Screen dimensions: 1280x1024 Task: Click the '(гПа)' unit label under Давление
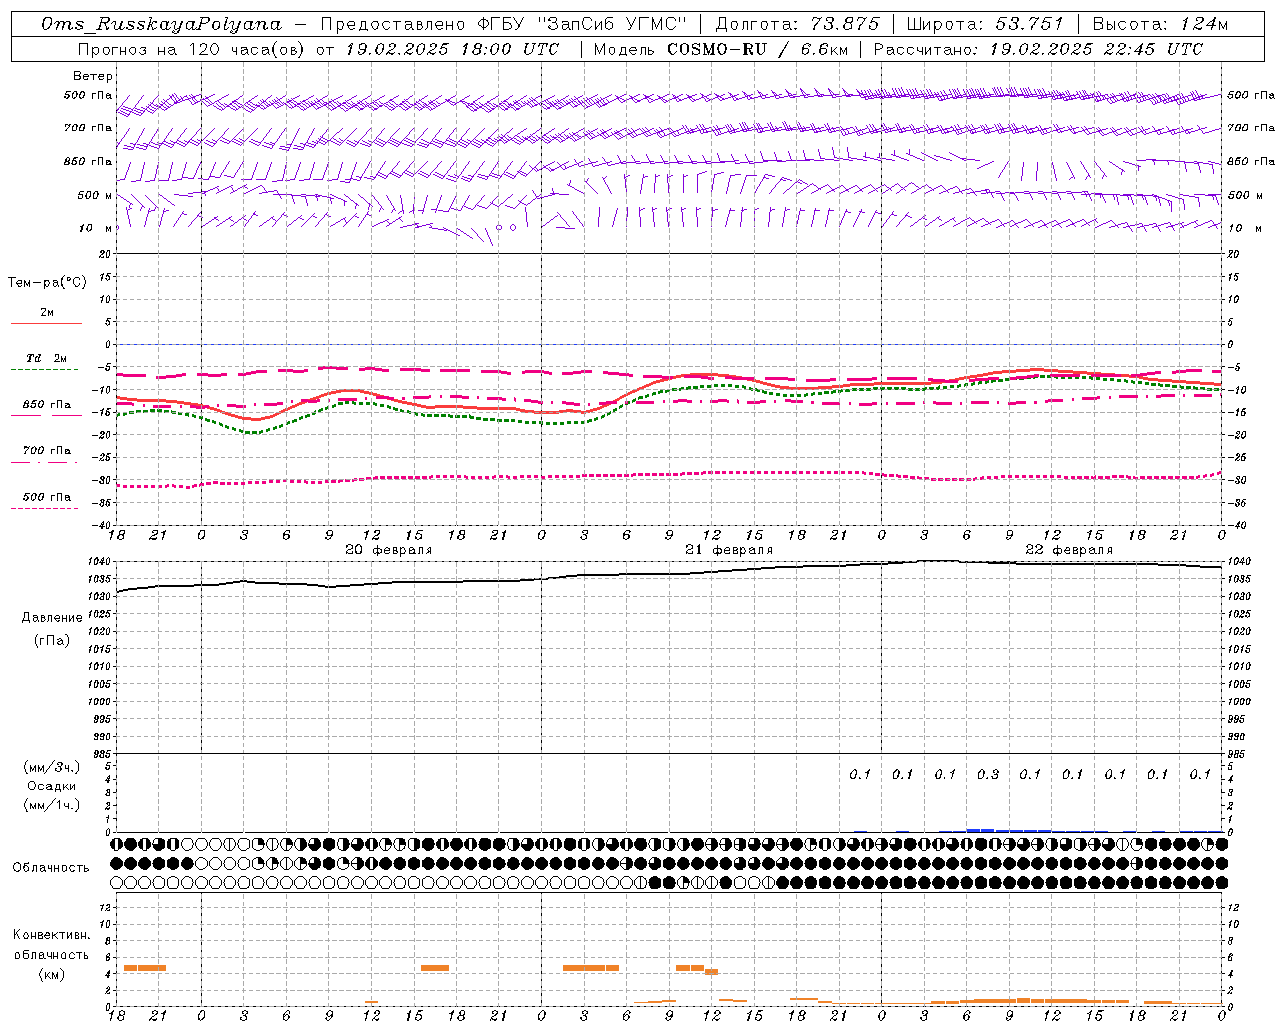52,640
